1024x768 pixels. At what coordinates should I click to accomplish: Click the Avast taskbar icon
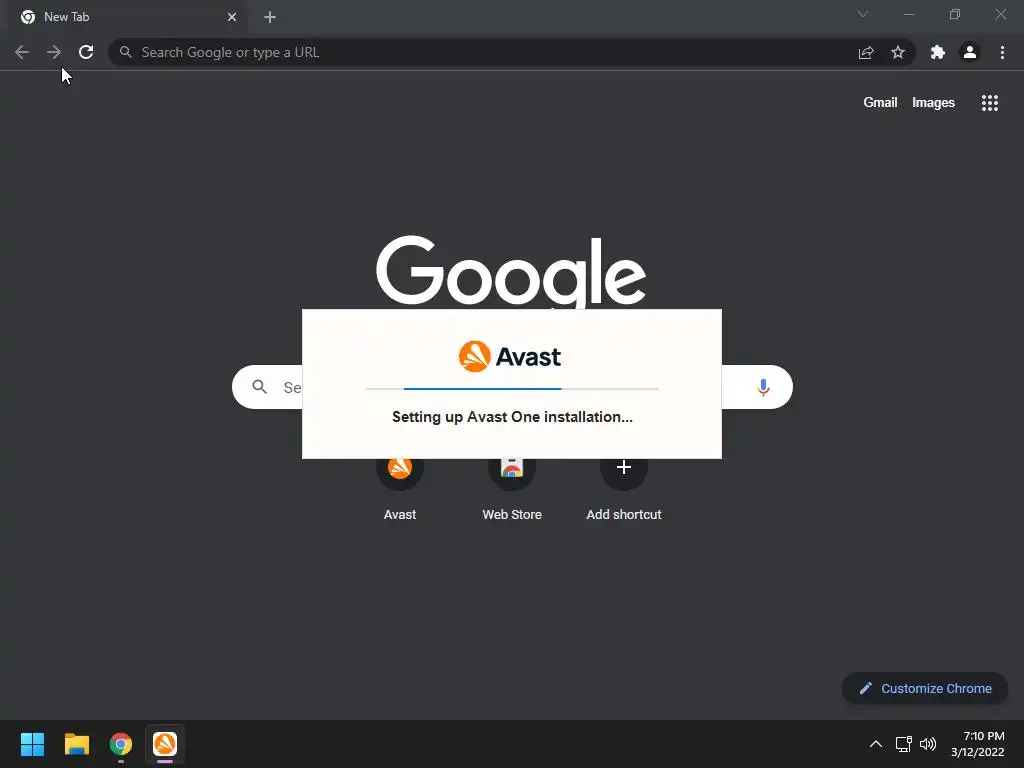pos(165,744)
